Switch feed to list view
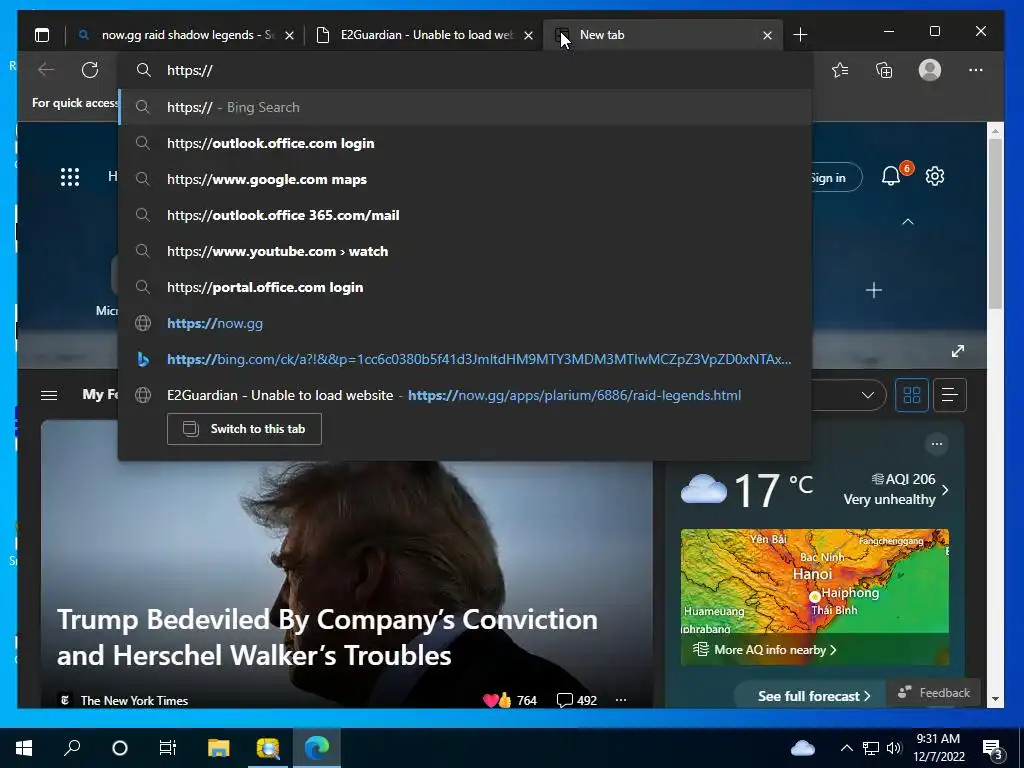 point(950,395)
